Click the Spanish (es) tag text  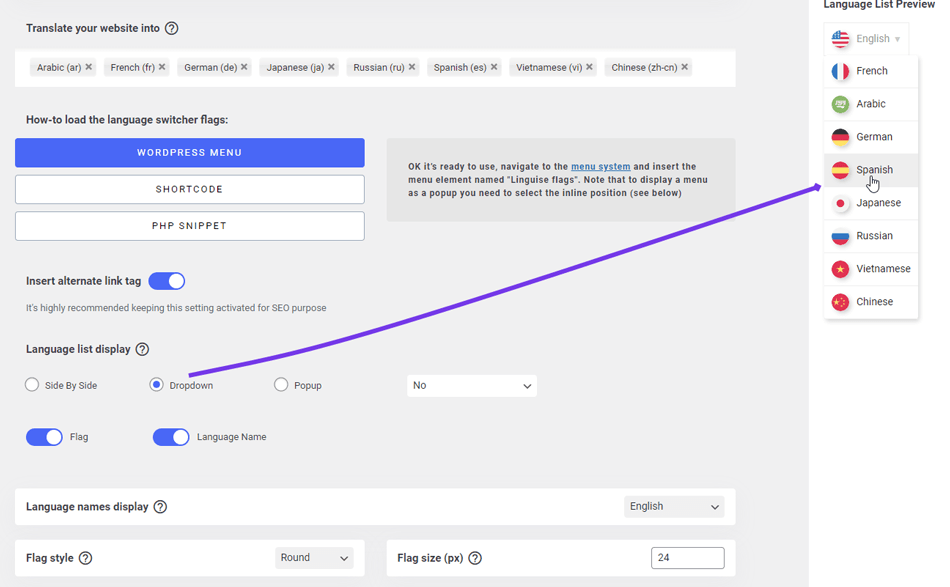pos(460,67)
